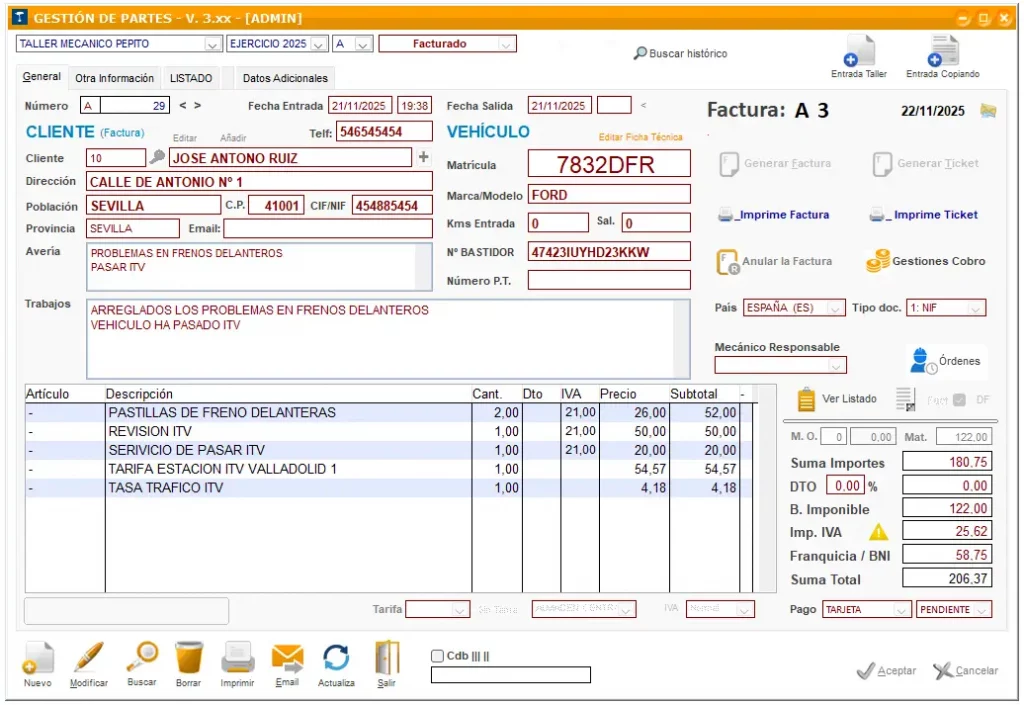1024x705 pixels.
Task: Open the País ESPAÑA dropdown
Action: [836, 308]
